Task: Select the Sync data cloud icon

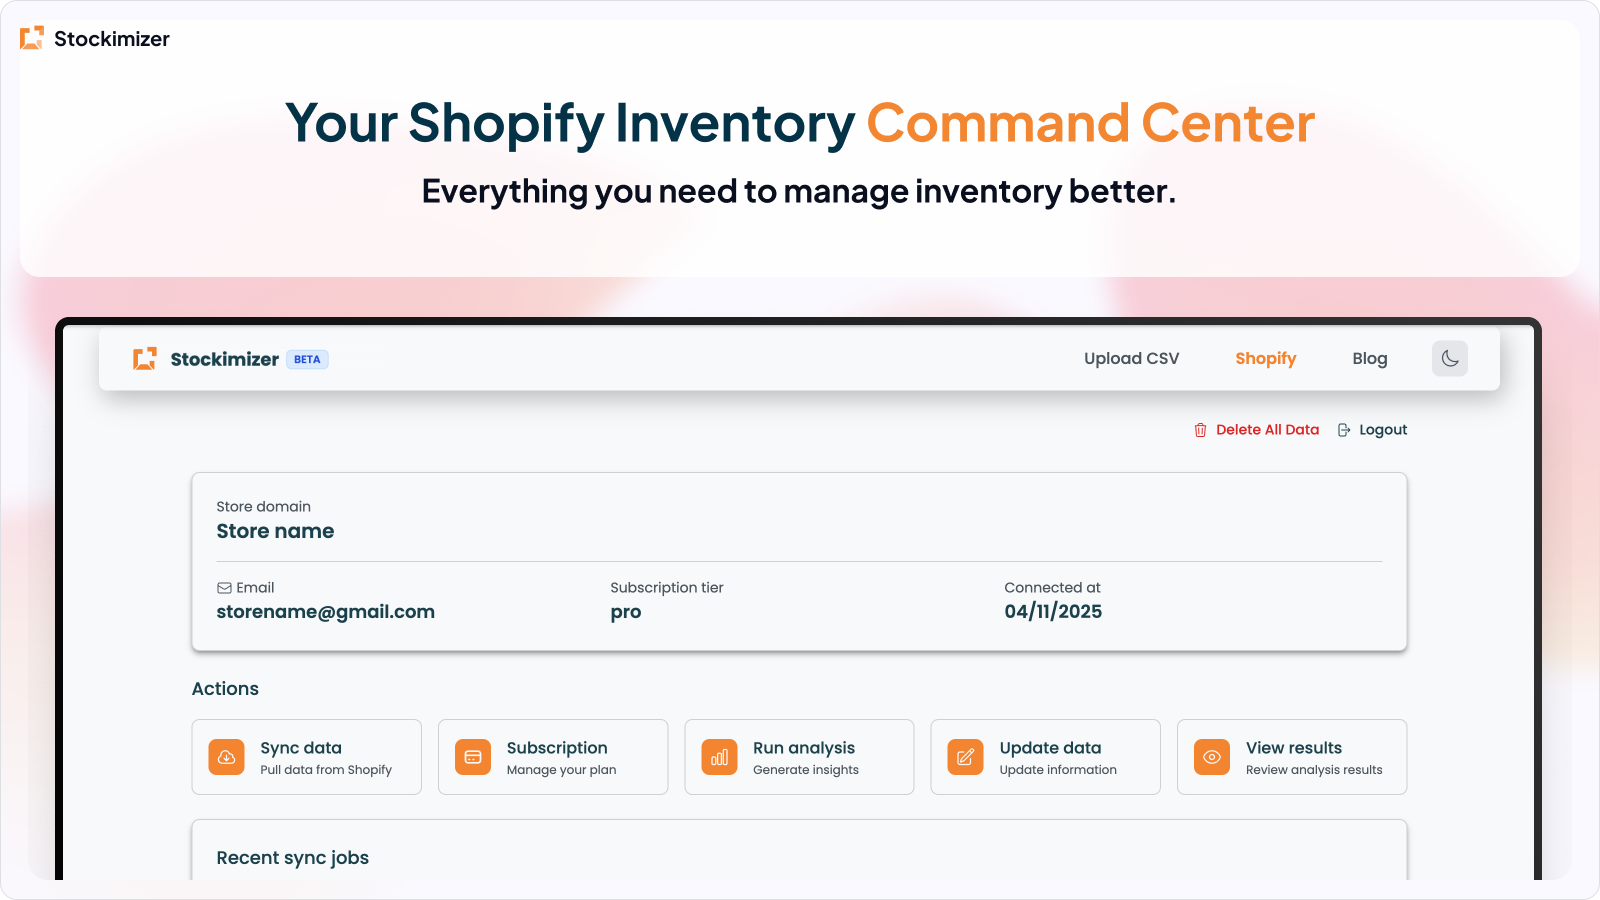Action: (226, 757)
